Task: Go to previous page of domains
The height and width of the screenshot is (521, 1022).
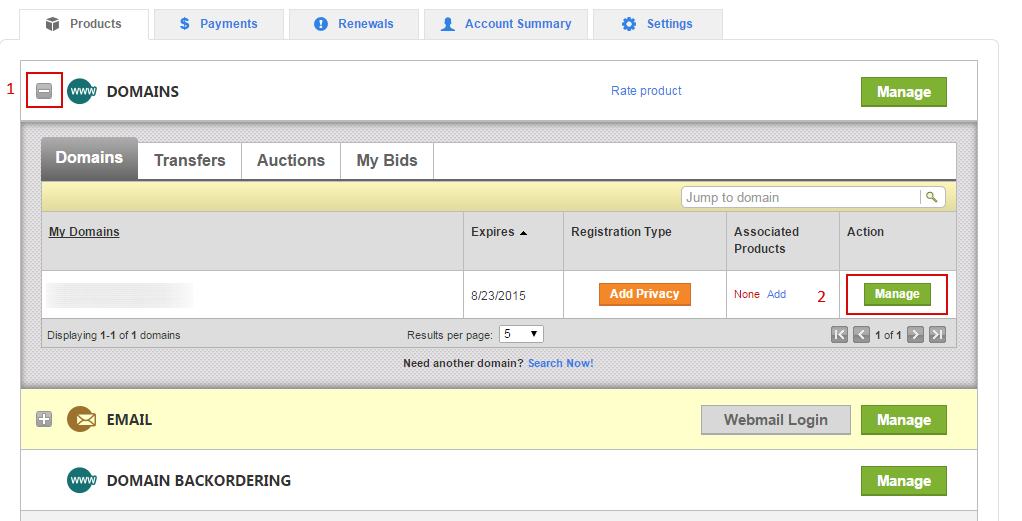Action: pos(862,335)
